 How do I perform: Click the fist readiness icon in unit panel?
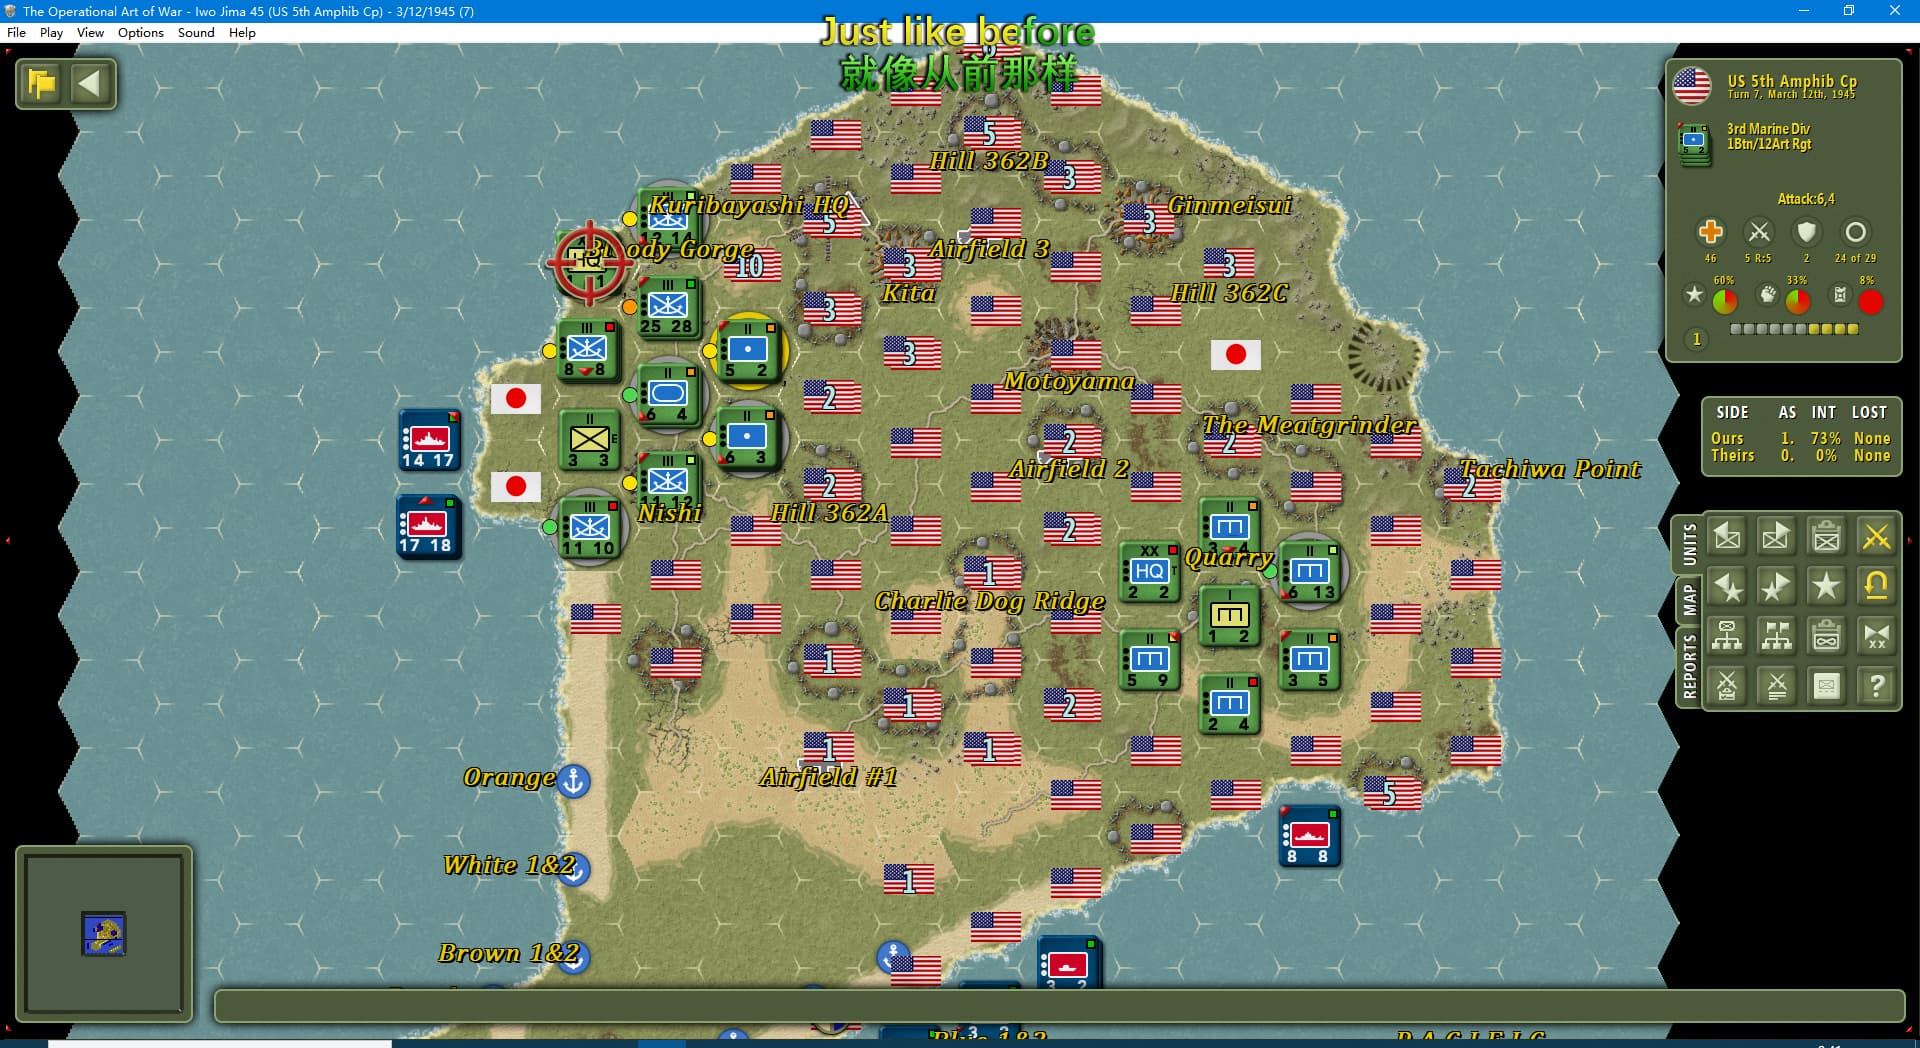pyautogui.click(x=1768, y=295)
